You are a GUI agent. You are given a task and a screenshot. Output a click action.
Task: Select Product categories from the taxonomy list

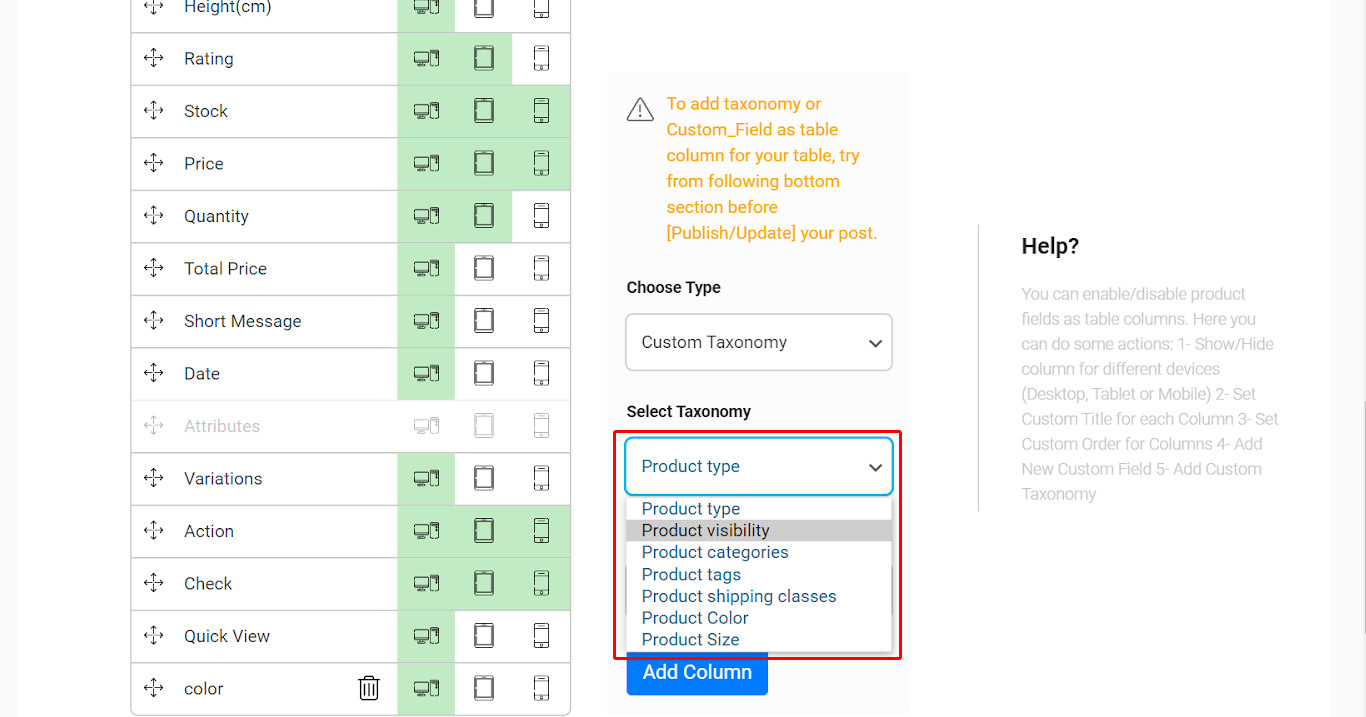click(x=714, y=552)
